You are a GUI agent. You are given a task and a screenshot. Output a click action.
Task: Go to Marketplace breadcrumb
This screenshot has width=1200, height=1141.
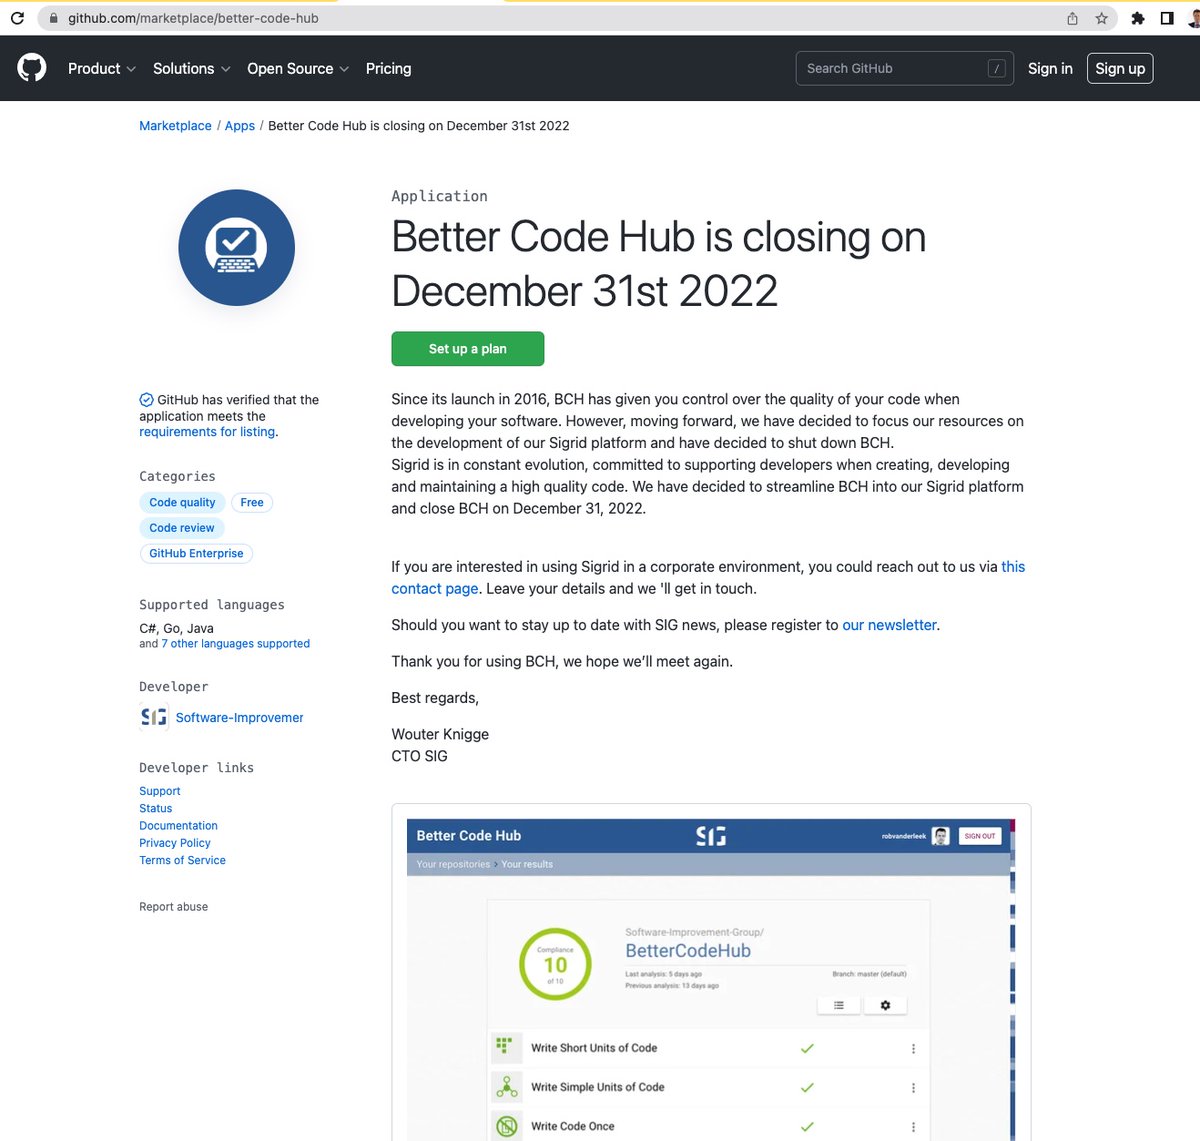point(175,126)
